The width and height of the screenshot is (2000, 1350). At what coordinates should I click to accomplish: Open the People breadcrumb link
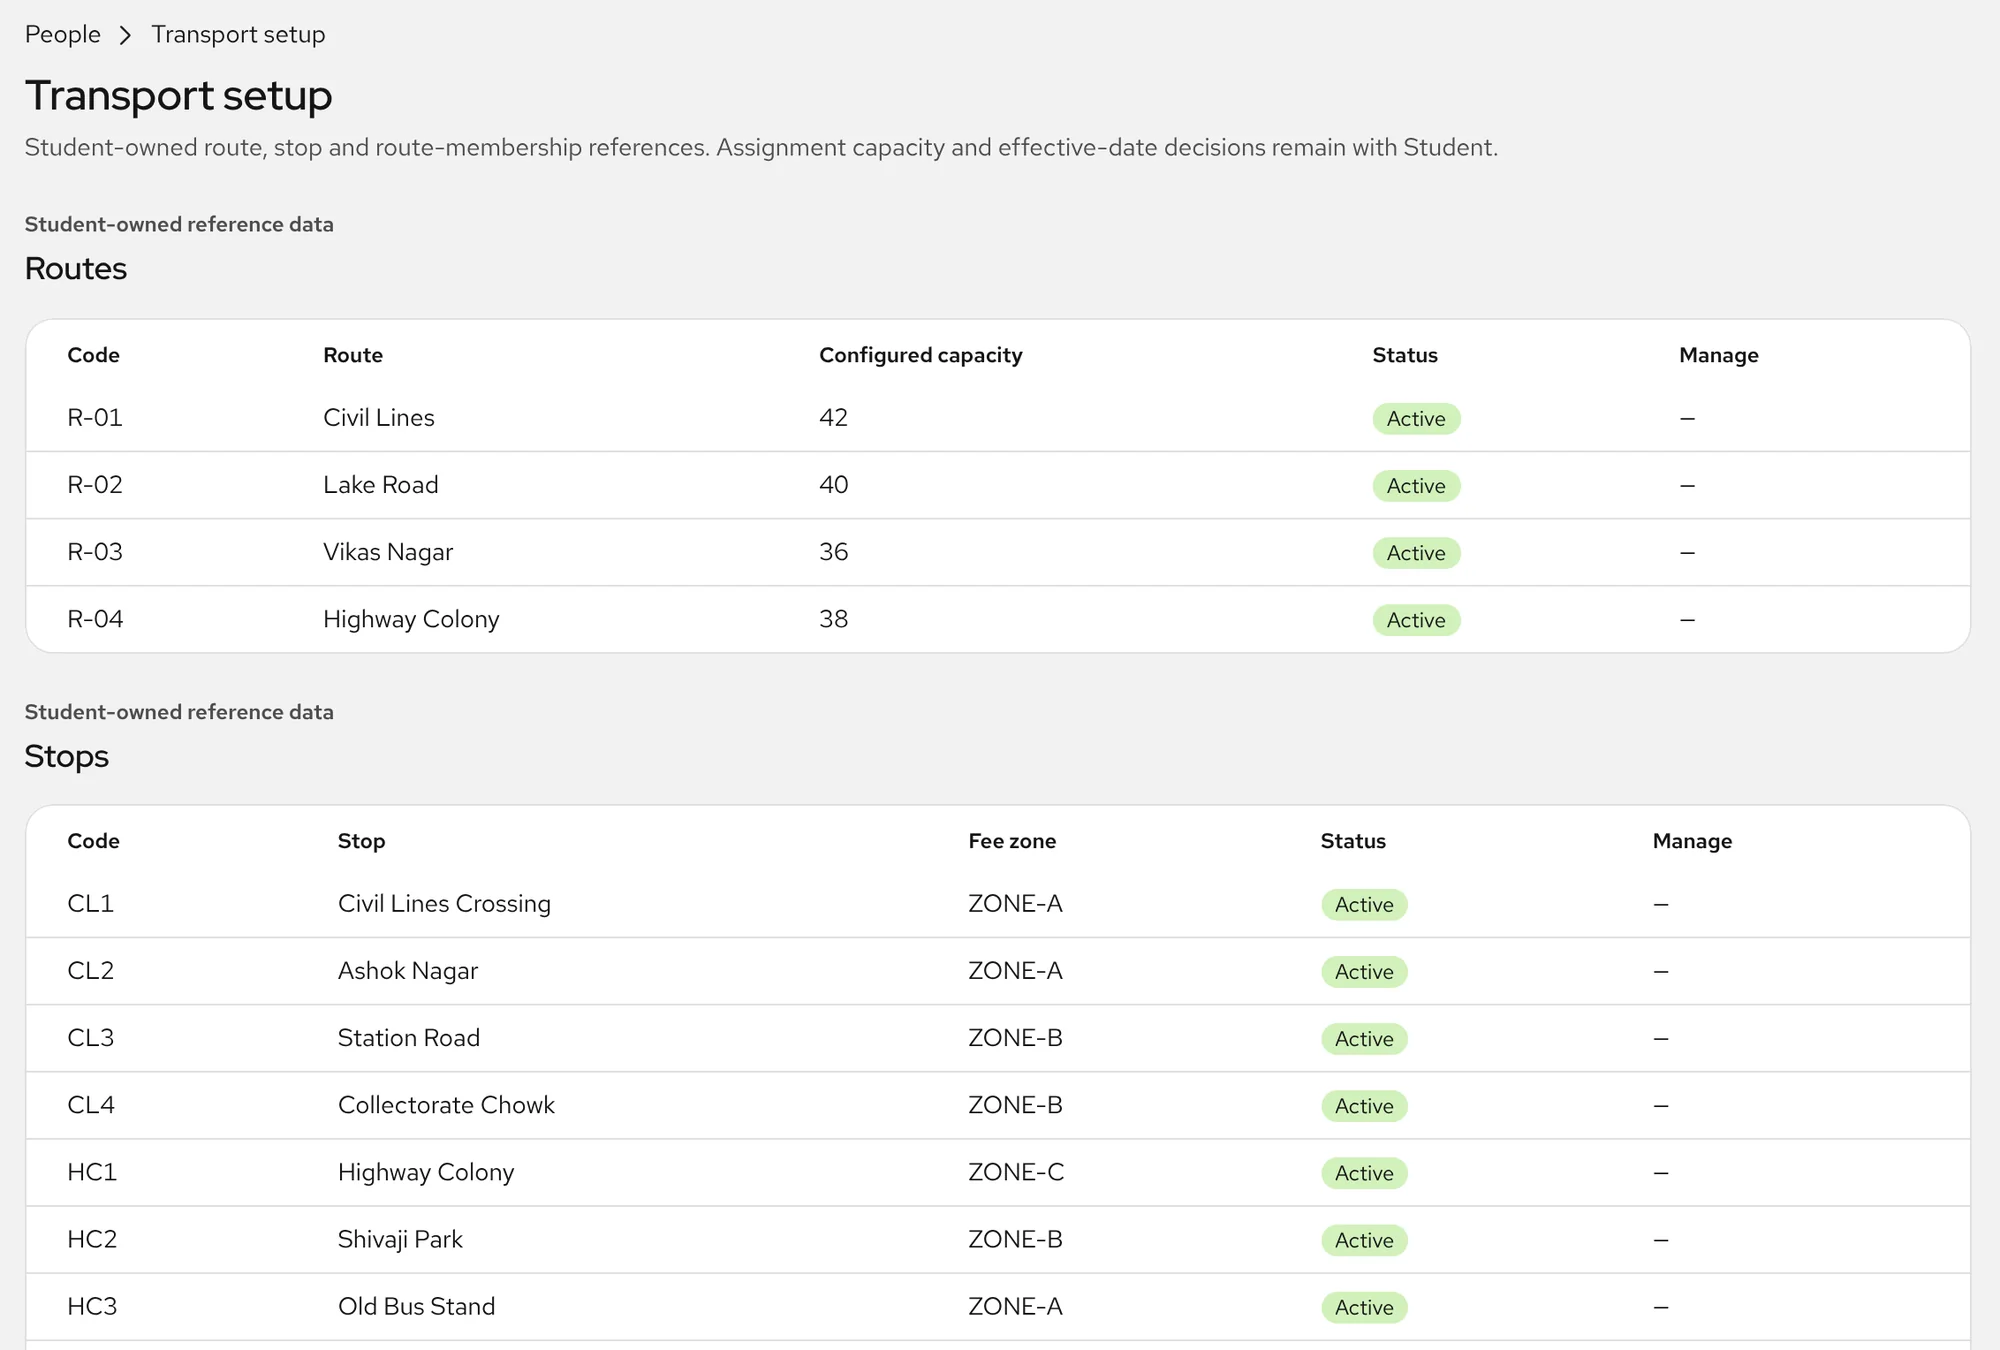[x=63, y=34]
